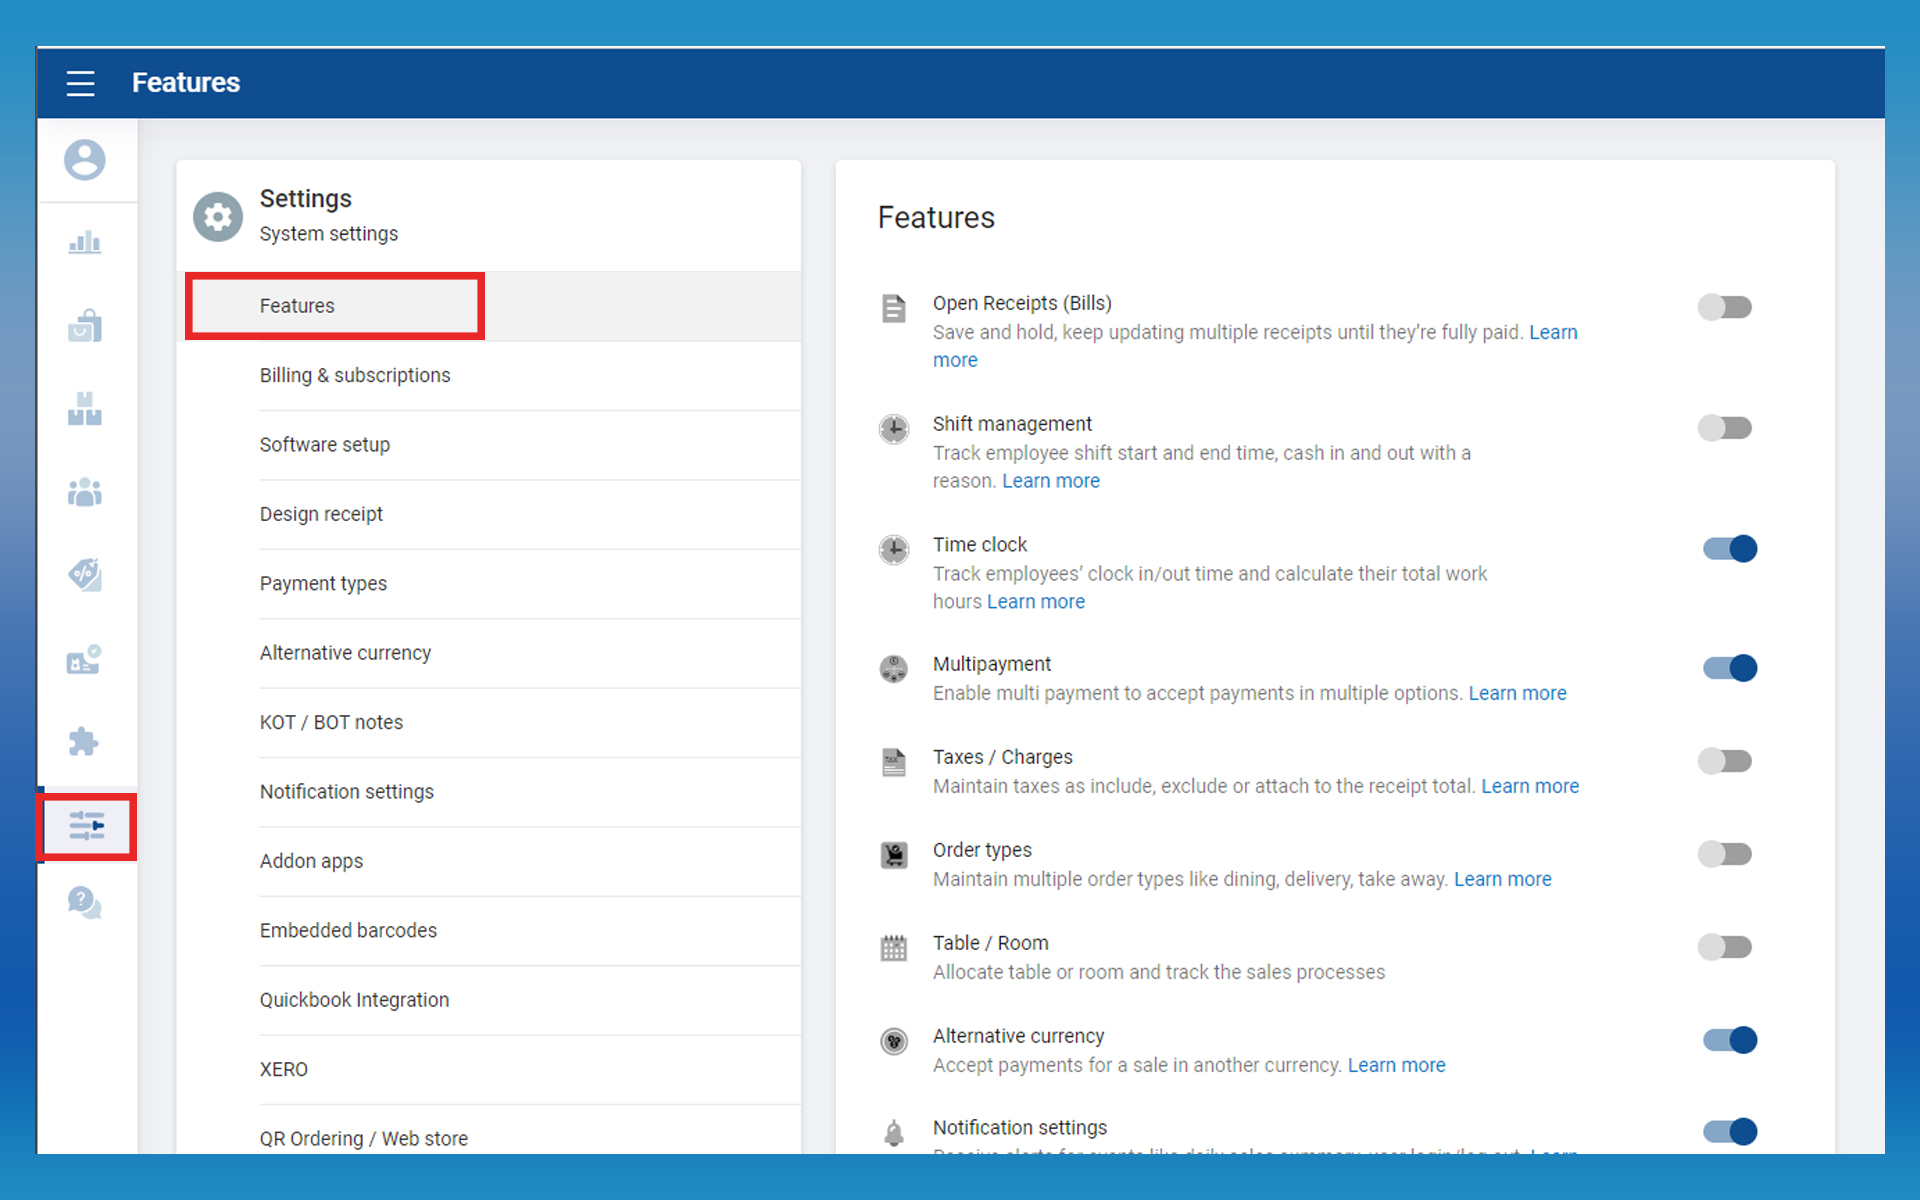
Task: Open the inventory boxes sidebar icon
Action: point(85,409)
